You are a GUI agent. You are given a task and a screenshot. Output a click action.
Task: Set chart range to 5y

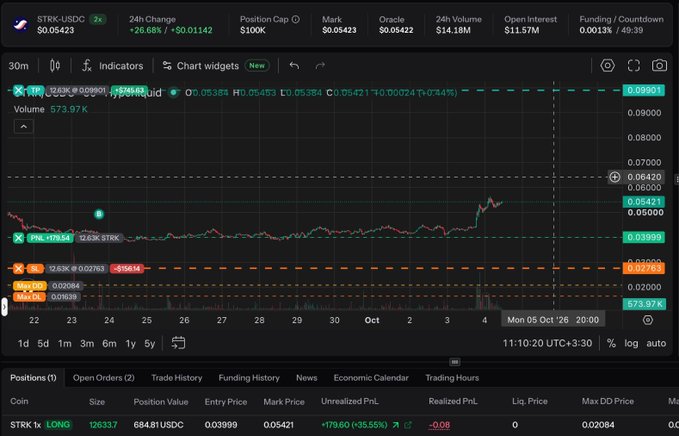click(149, 343)
